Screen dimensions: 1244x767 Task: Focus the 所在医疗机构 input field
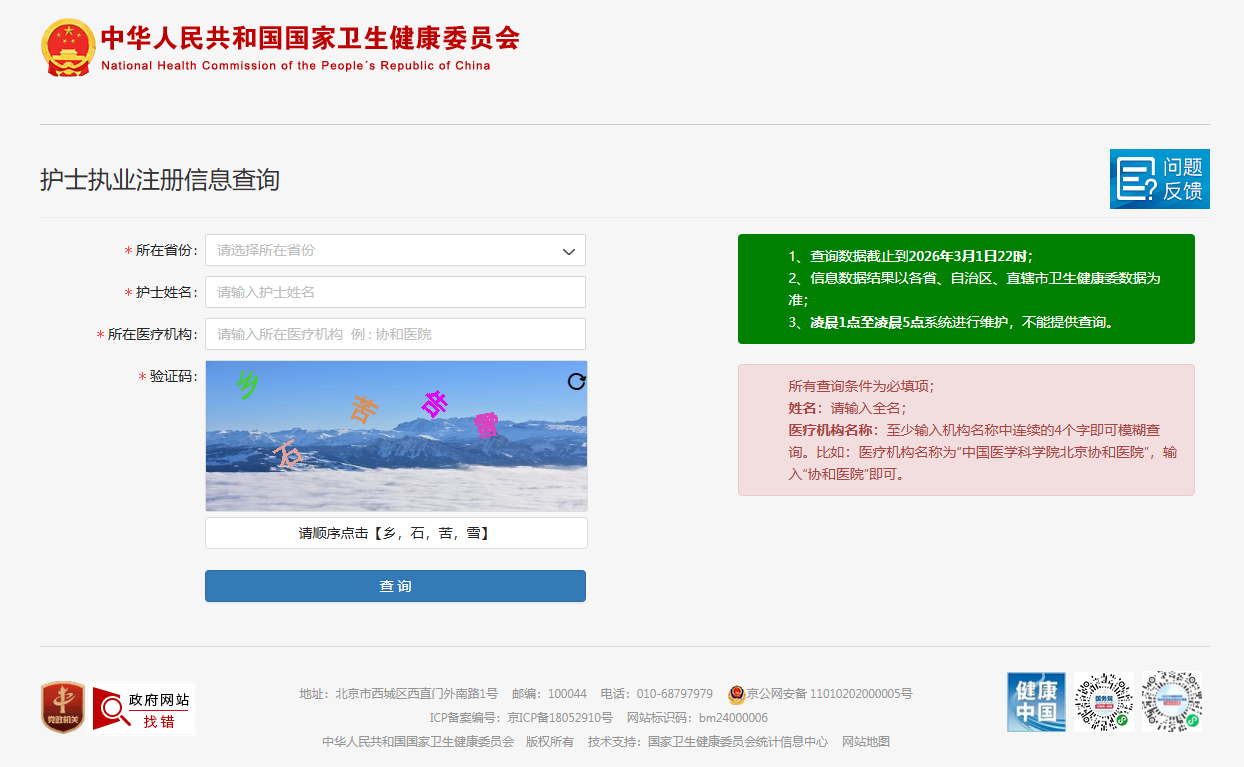coord(394,334)
